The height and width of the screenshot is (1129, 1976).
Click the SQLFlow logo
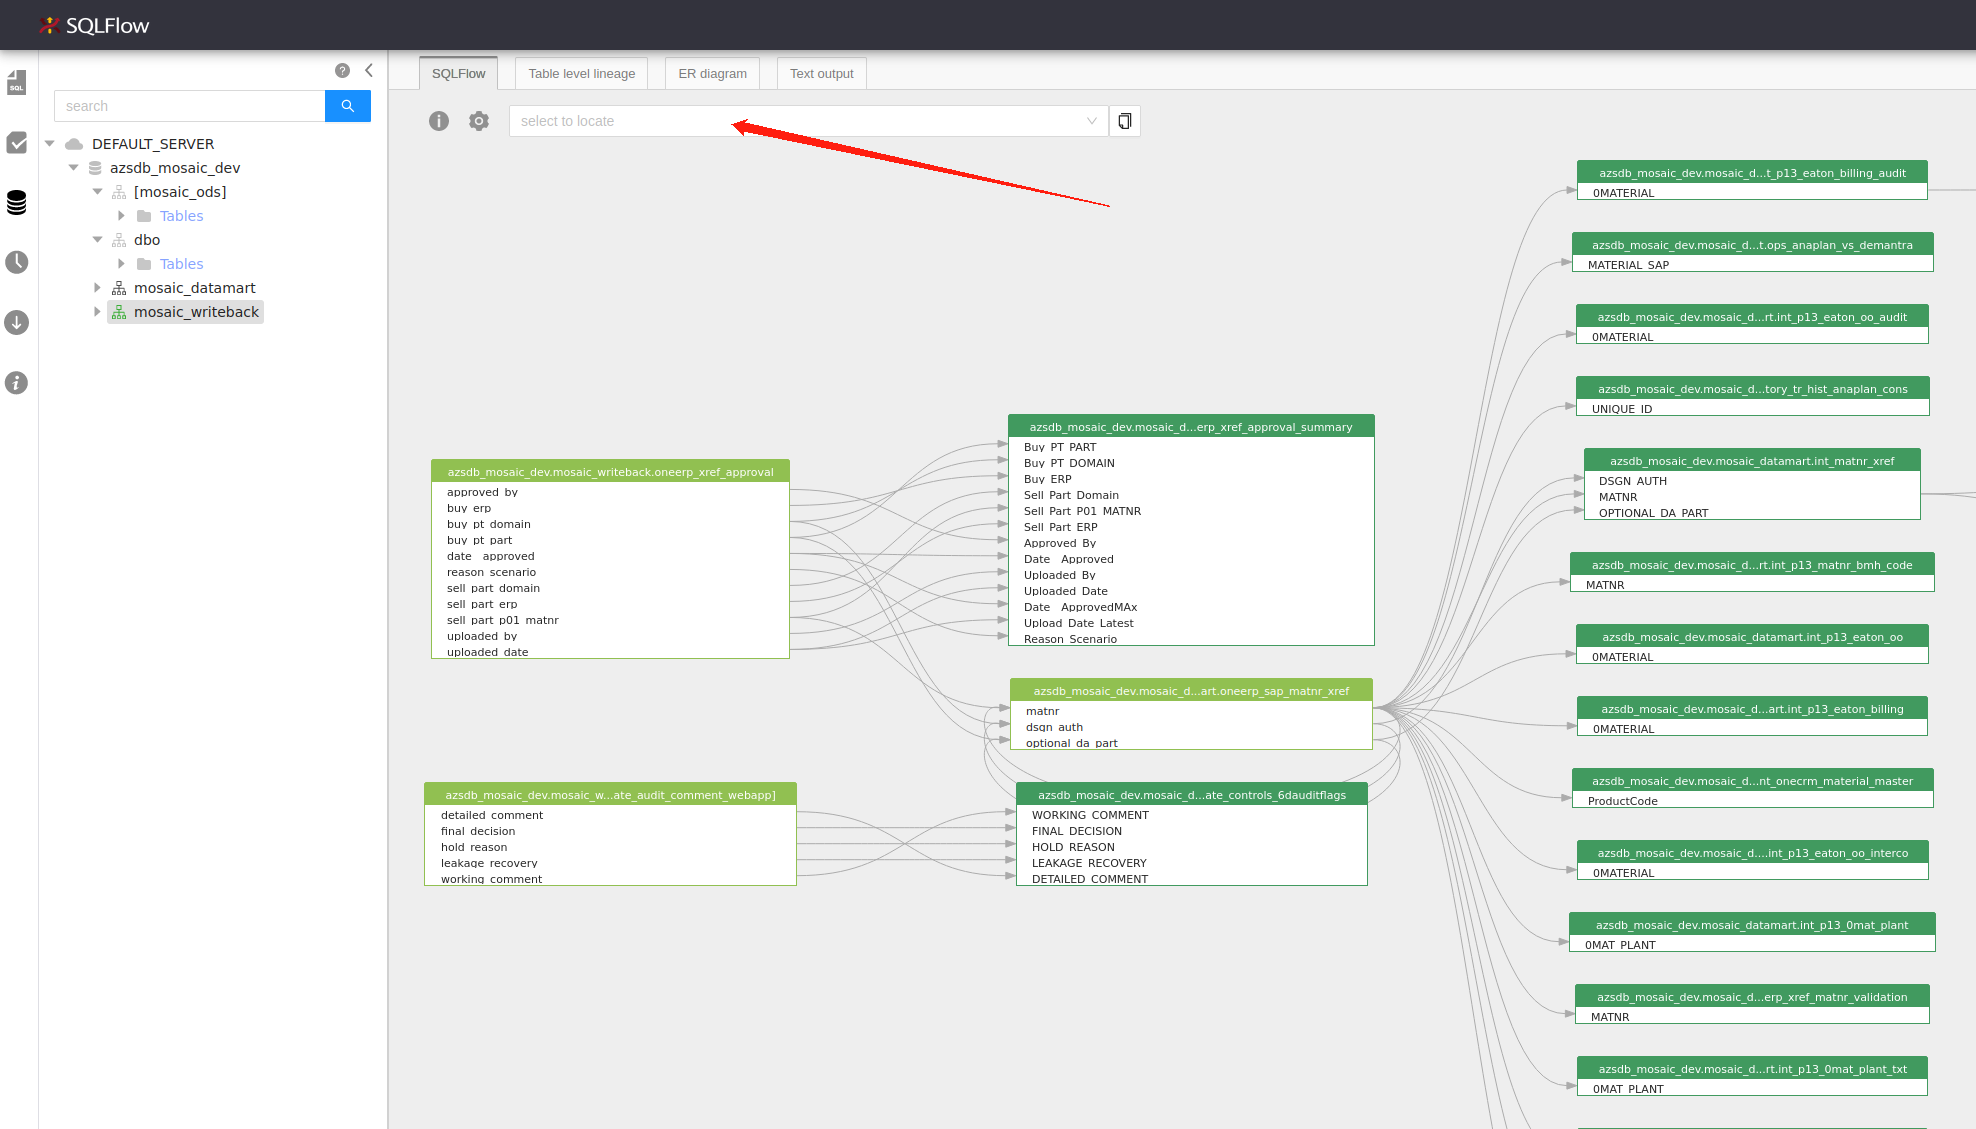(x=95, y=25)
